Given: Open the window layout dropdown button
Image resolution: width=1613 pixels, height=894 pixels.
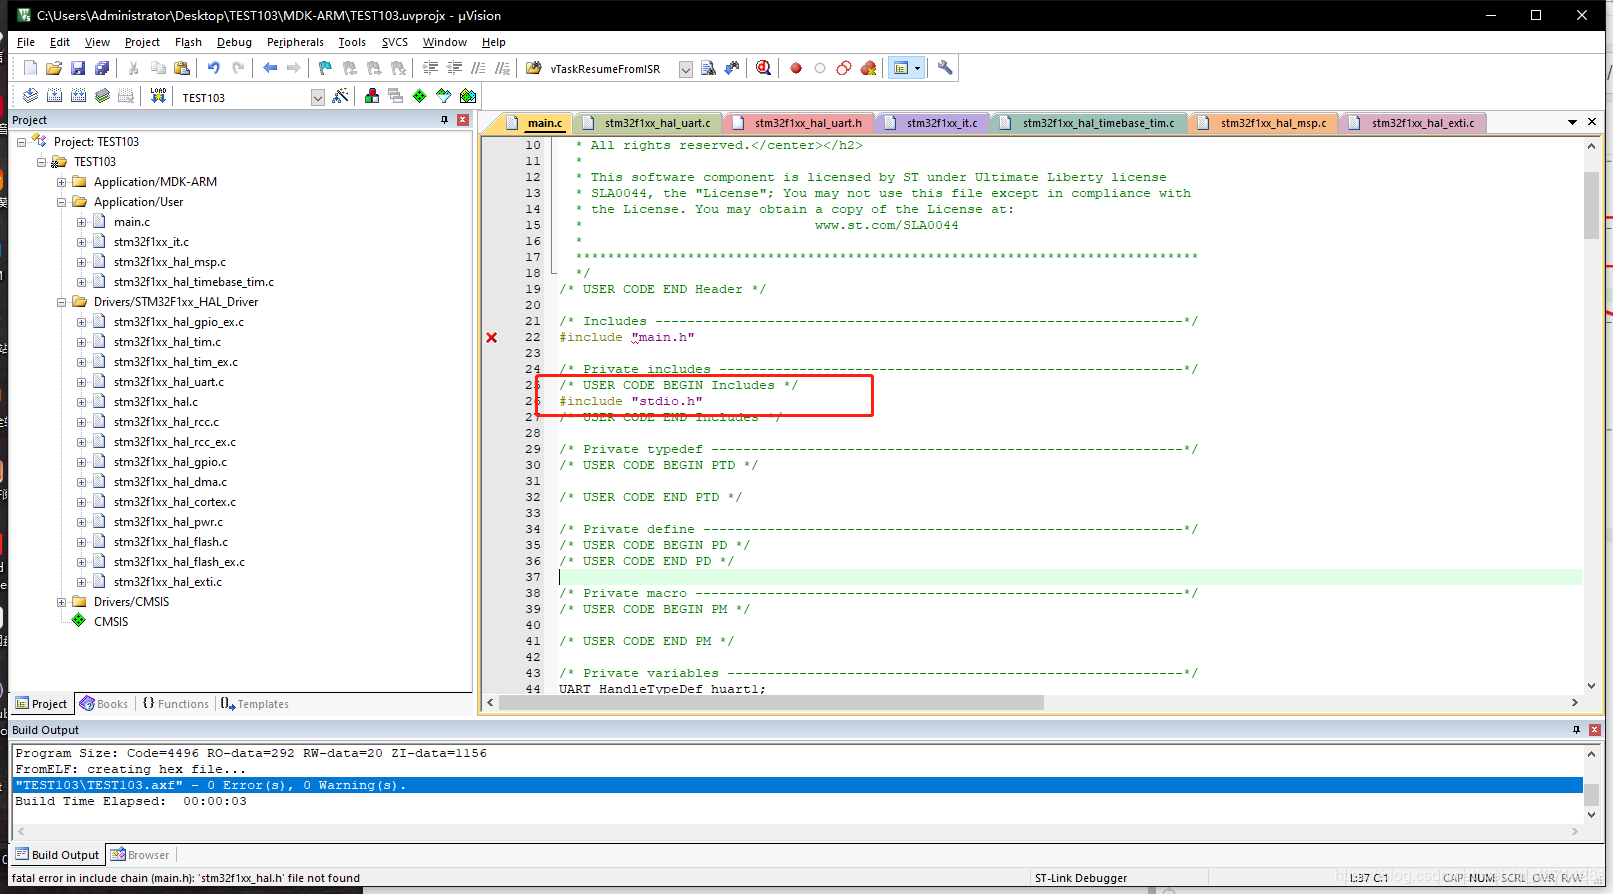Looking at the screenshot, I should (x=917, y=68).
